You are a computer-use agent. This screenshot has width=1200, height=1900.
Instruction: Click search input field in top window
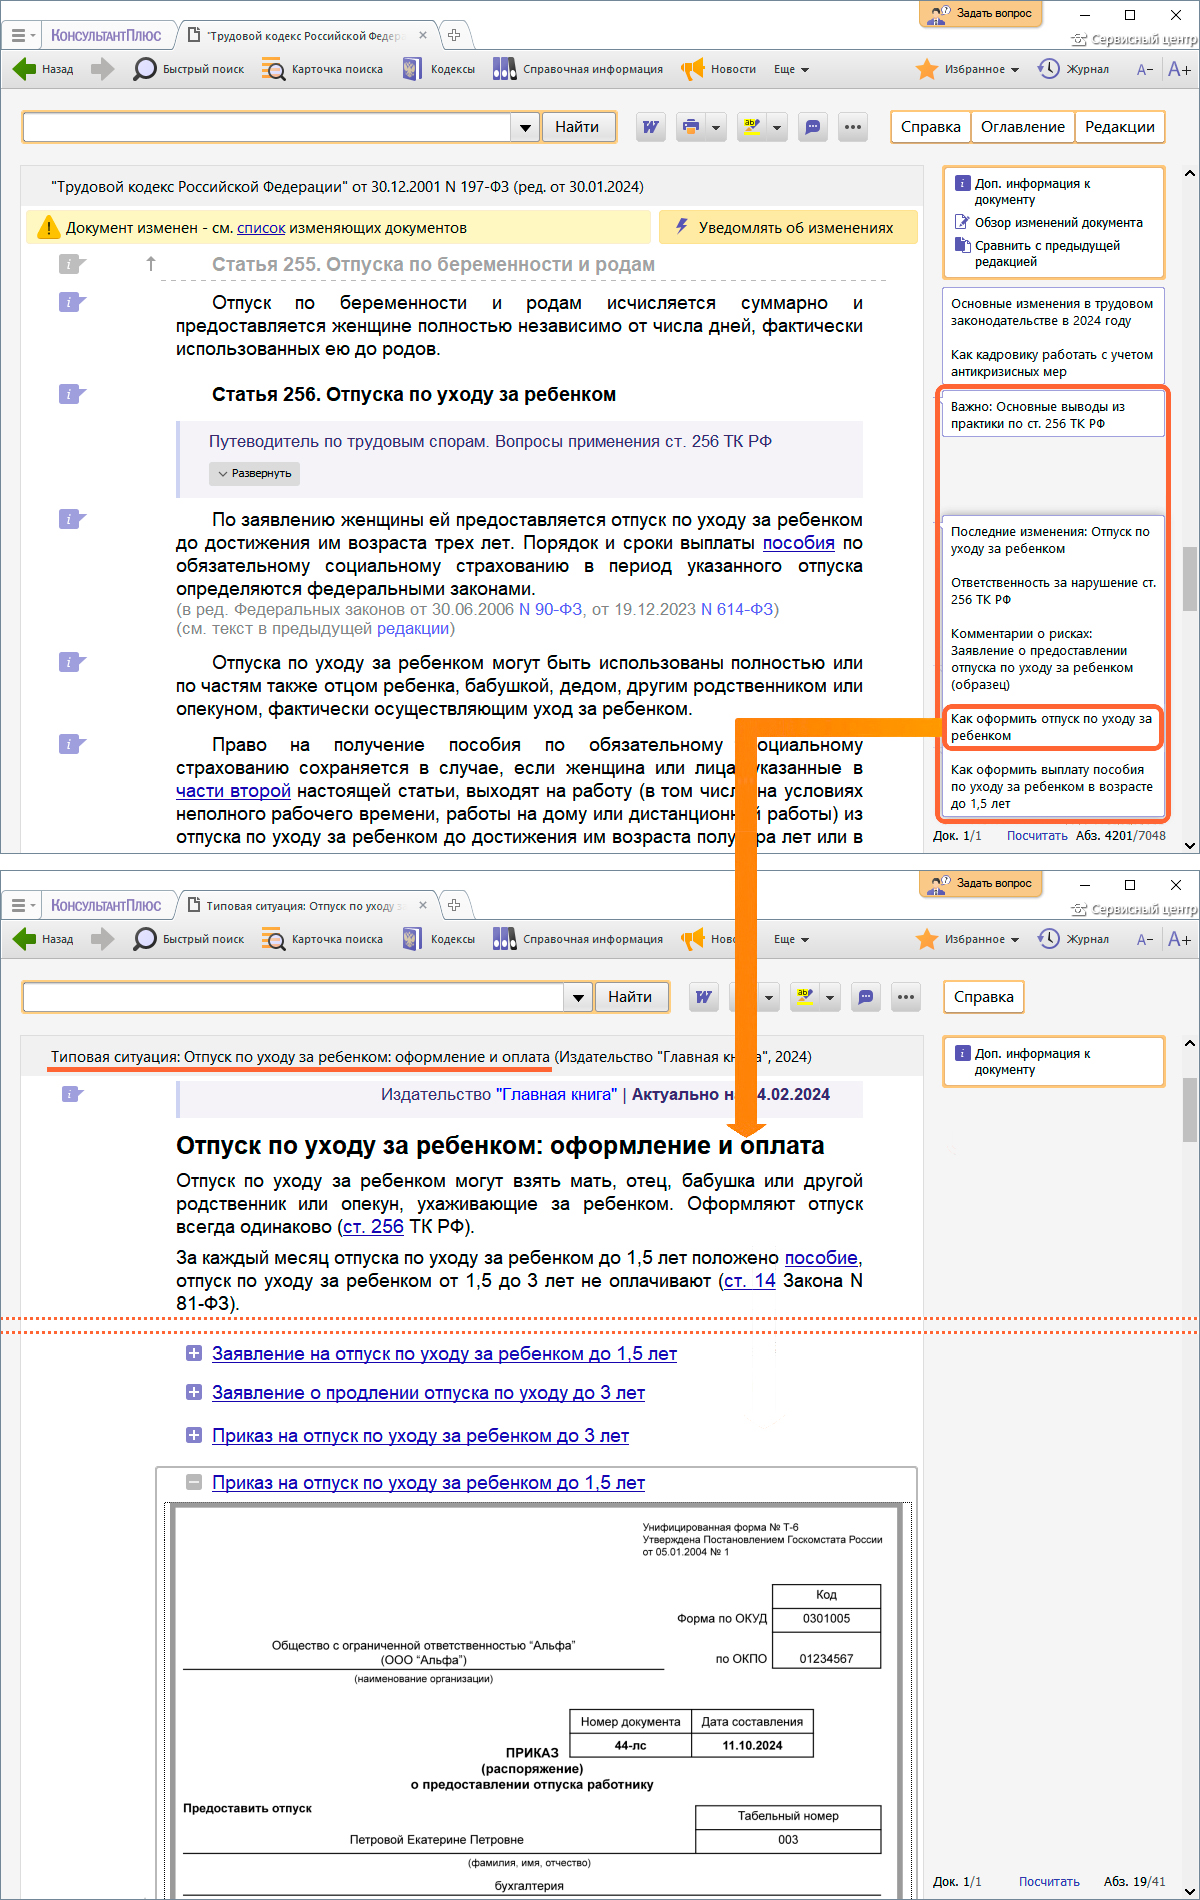point(267,128)
